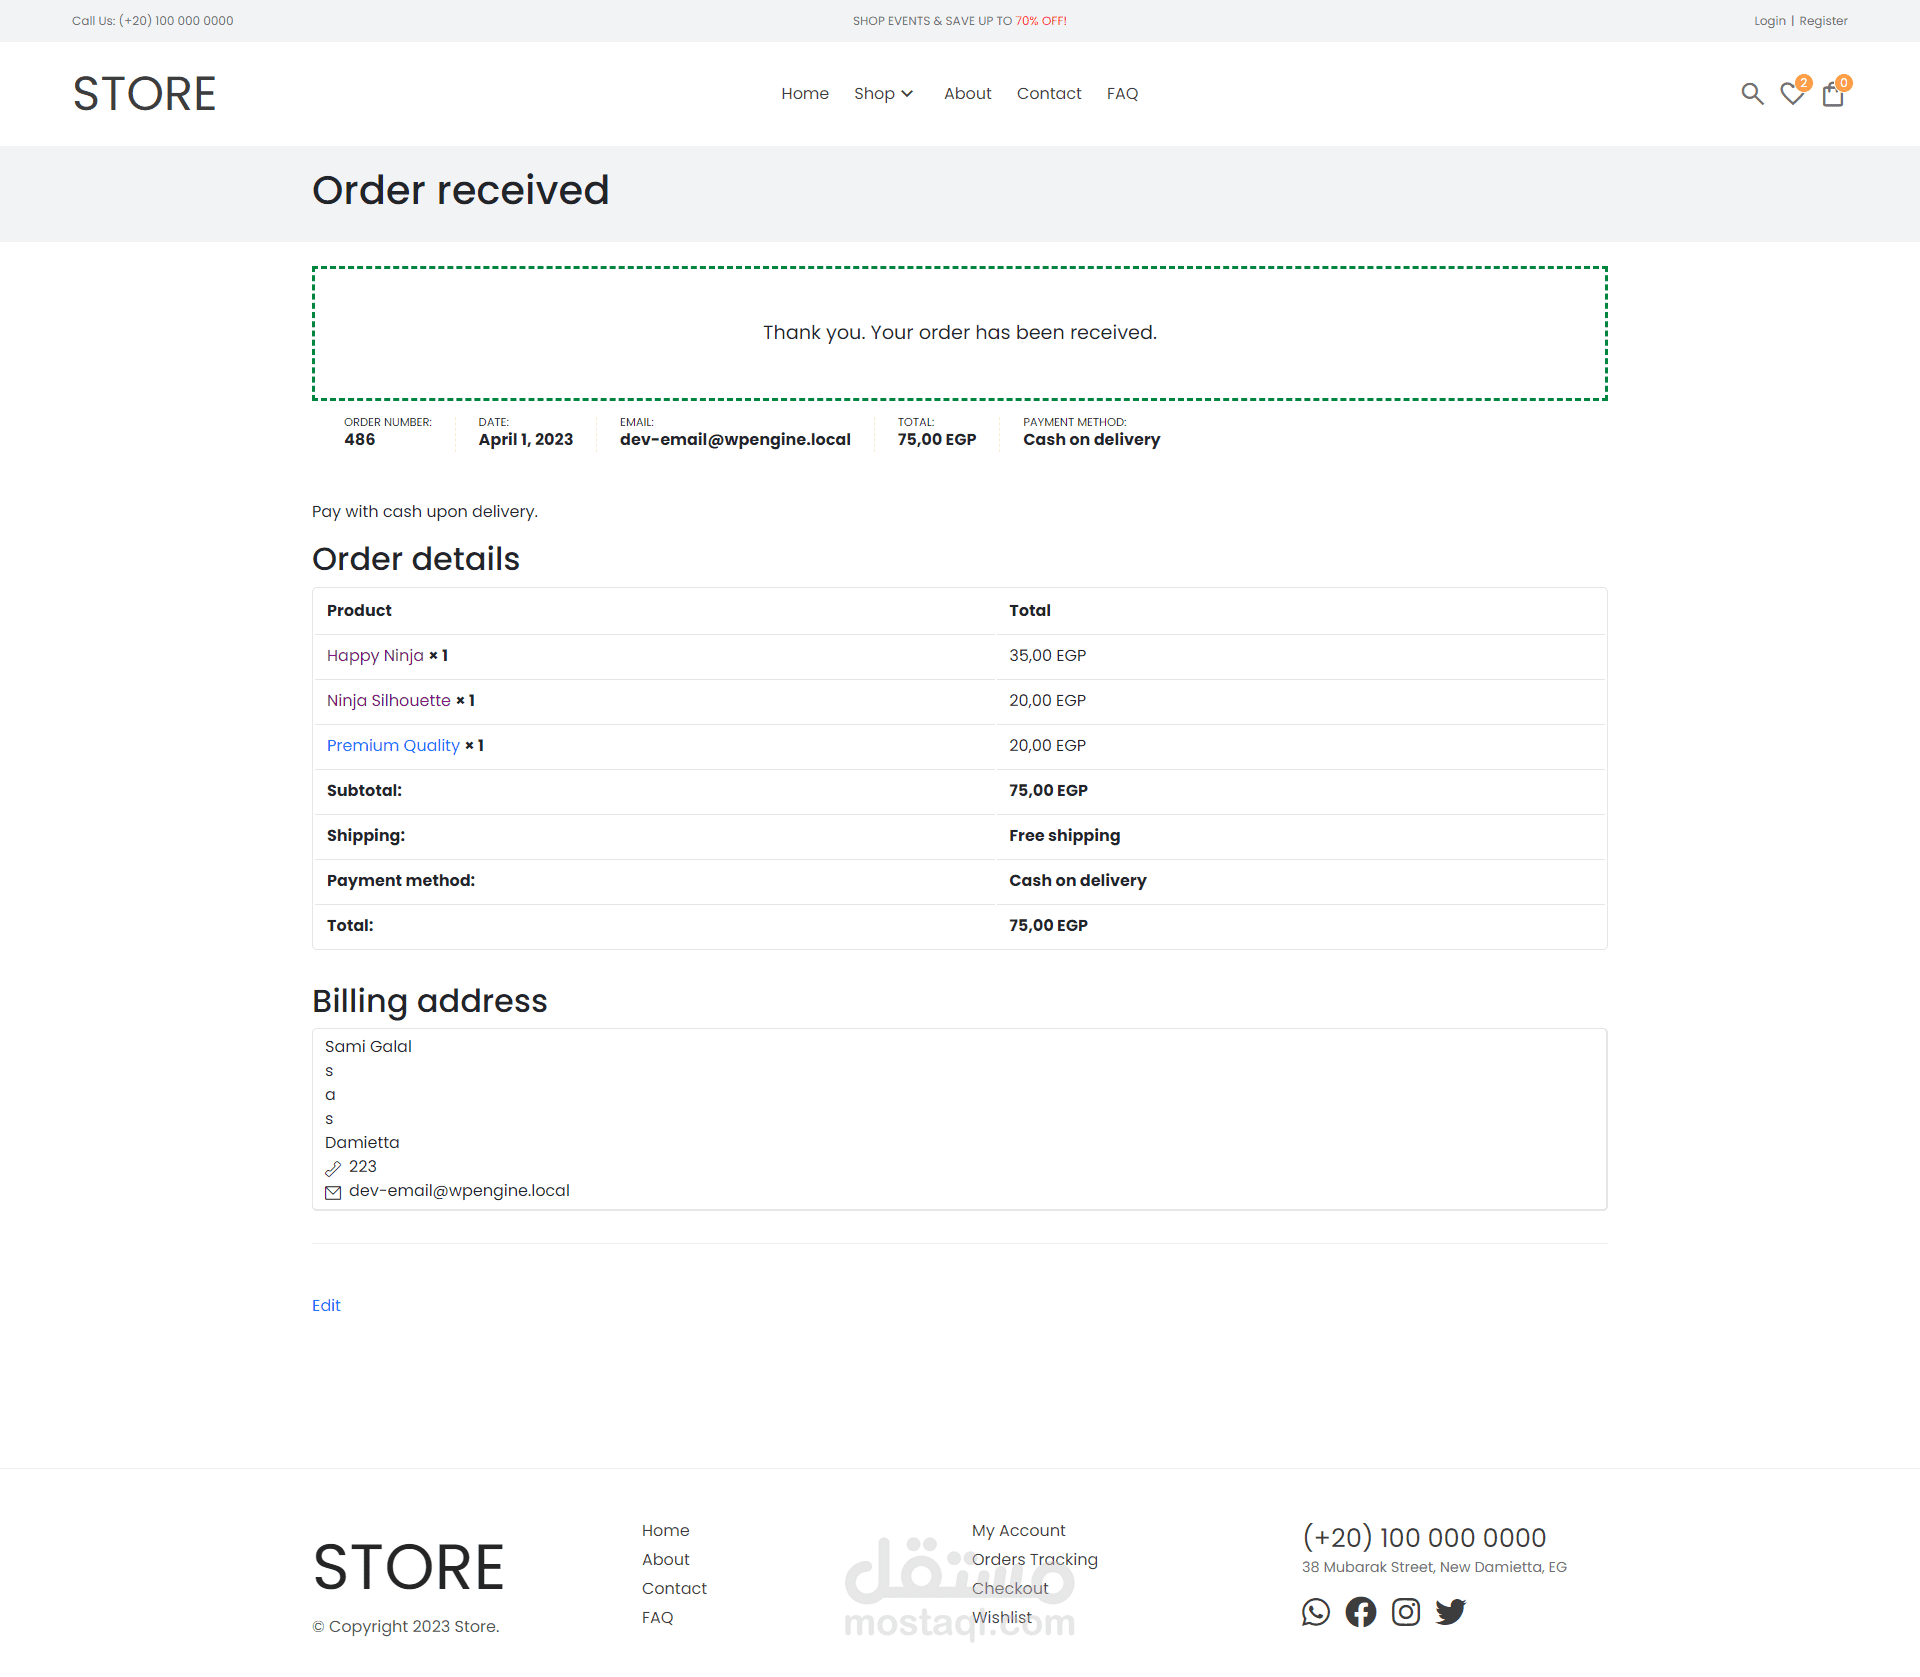1920x1677 pixels.
Task: Open the shopping bag cart icon
Action: (1832, 95)
